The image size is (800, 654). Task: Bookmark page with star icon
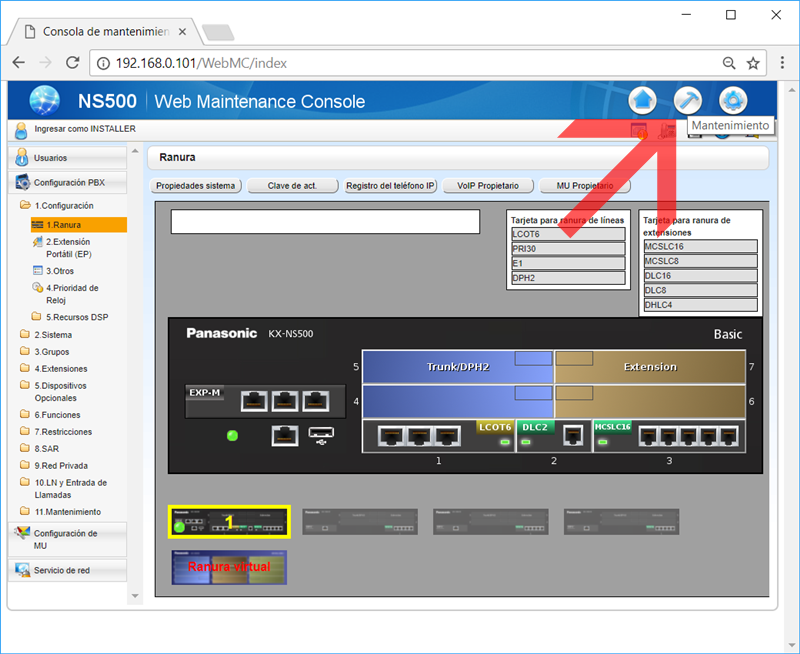pos(753,63)
